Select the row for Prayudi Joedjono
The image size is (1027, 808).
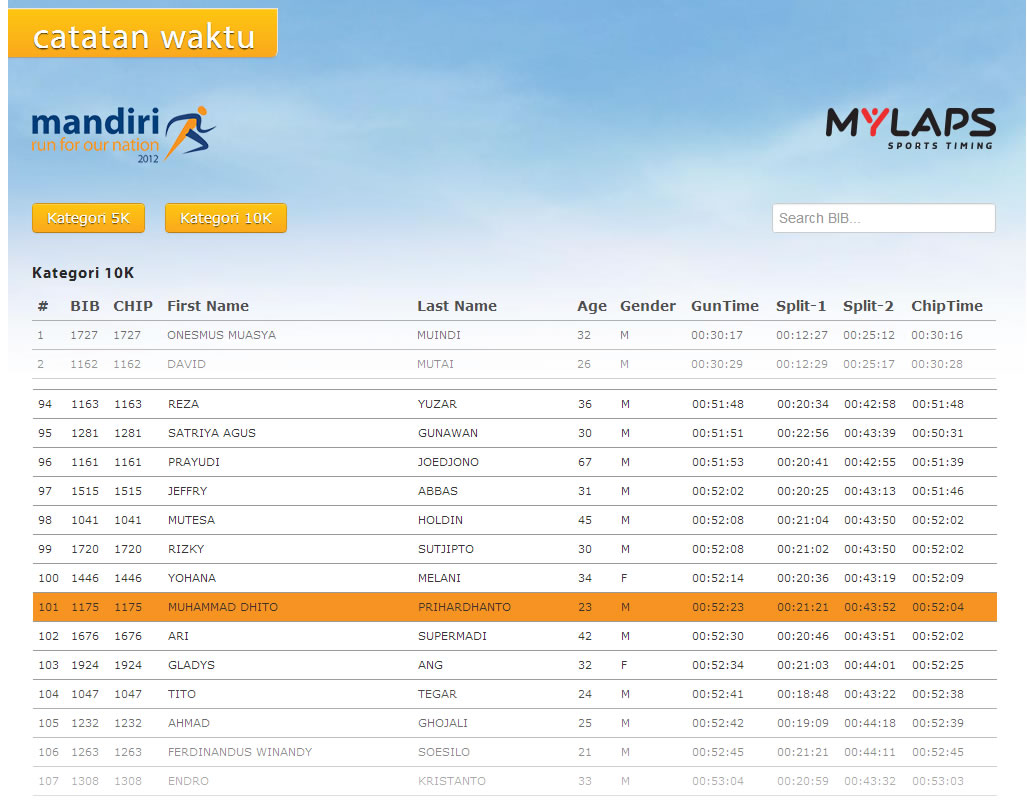pyautogui.click(x=514, y=462)
